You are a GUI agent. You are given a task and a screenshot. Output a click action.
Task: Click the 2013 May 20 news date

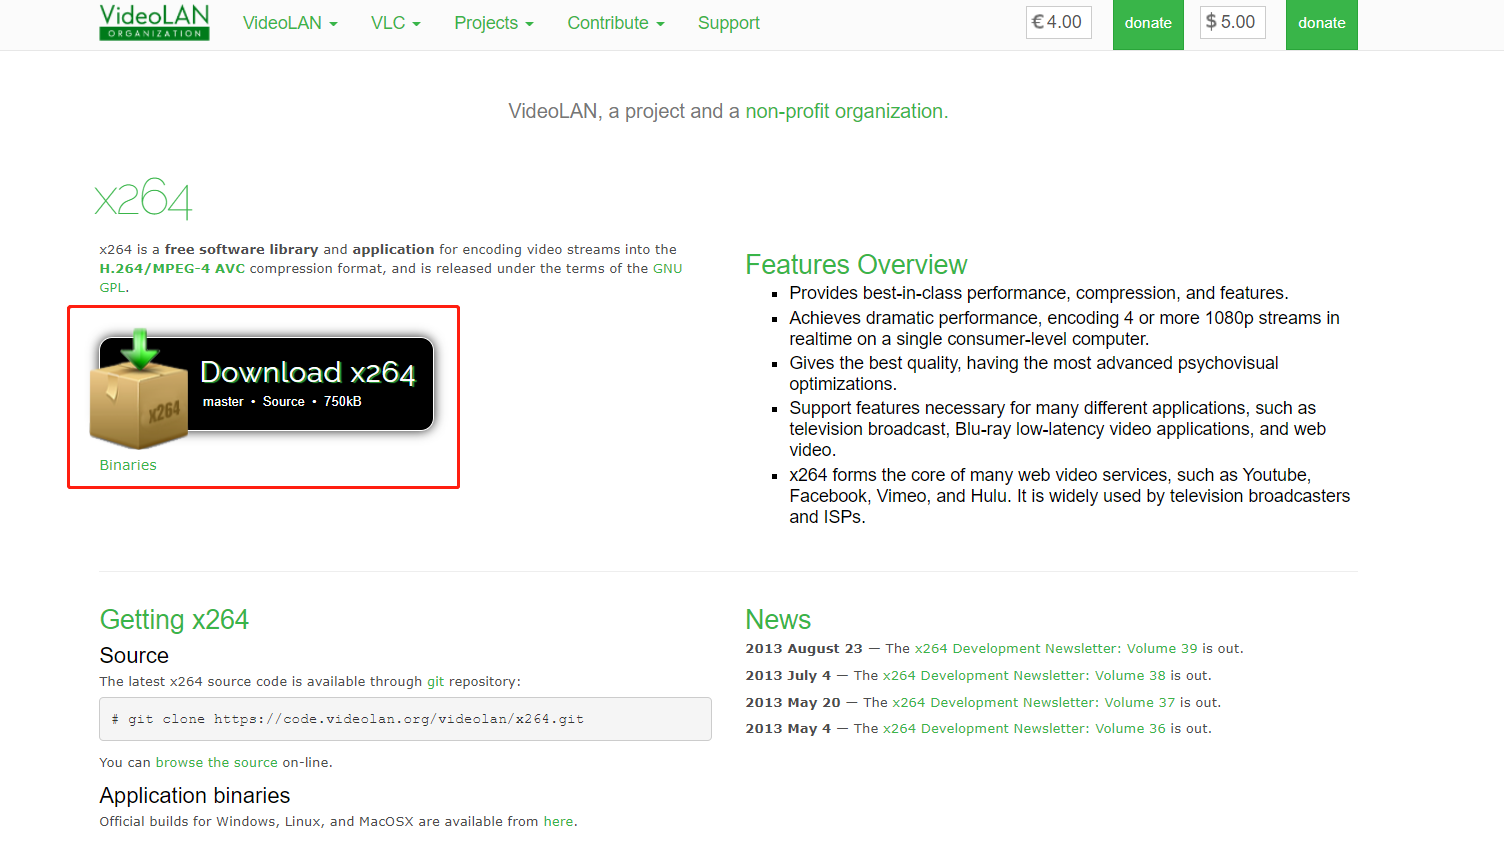tap(793, 703)
